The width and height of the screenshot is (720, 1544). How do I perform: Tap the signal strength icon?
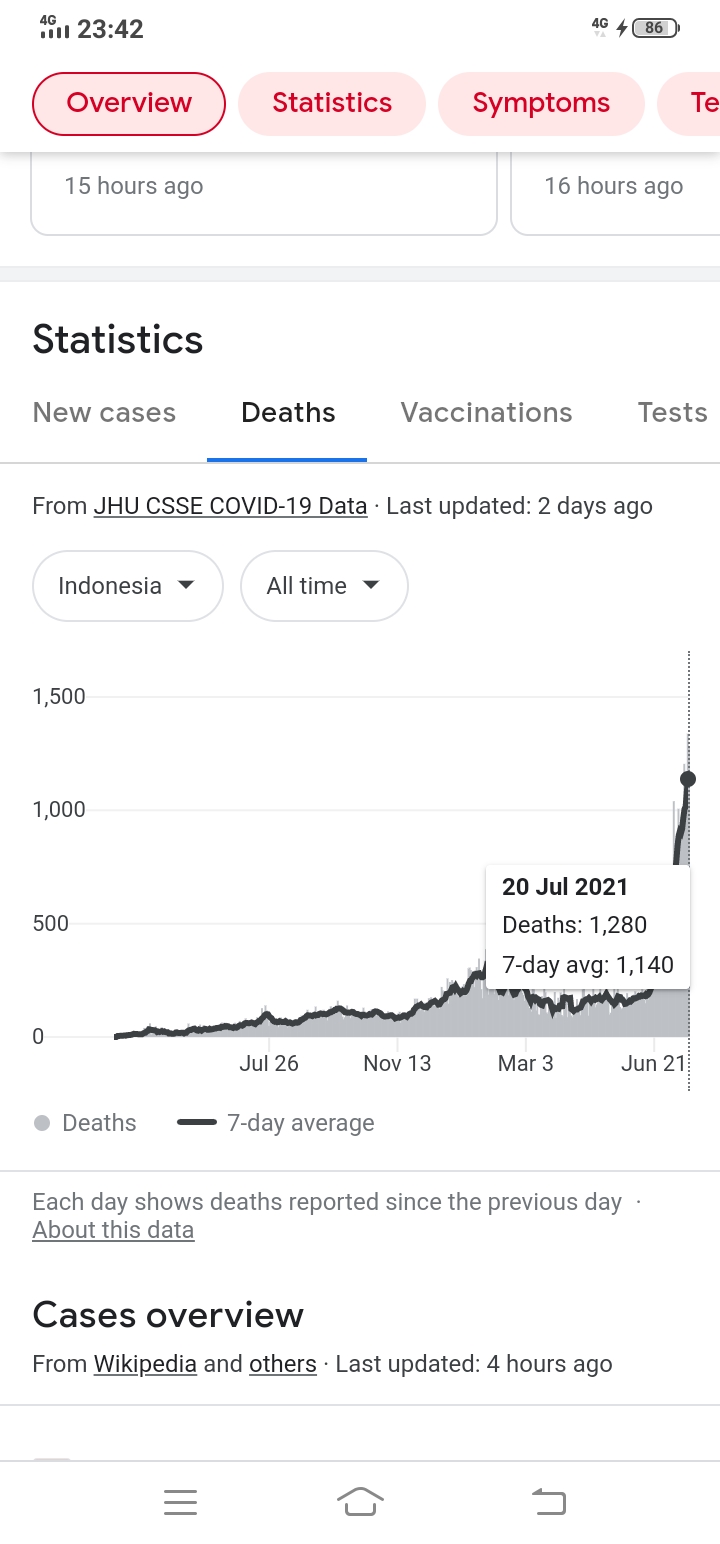pos(54,28)
